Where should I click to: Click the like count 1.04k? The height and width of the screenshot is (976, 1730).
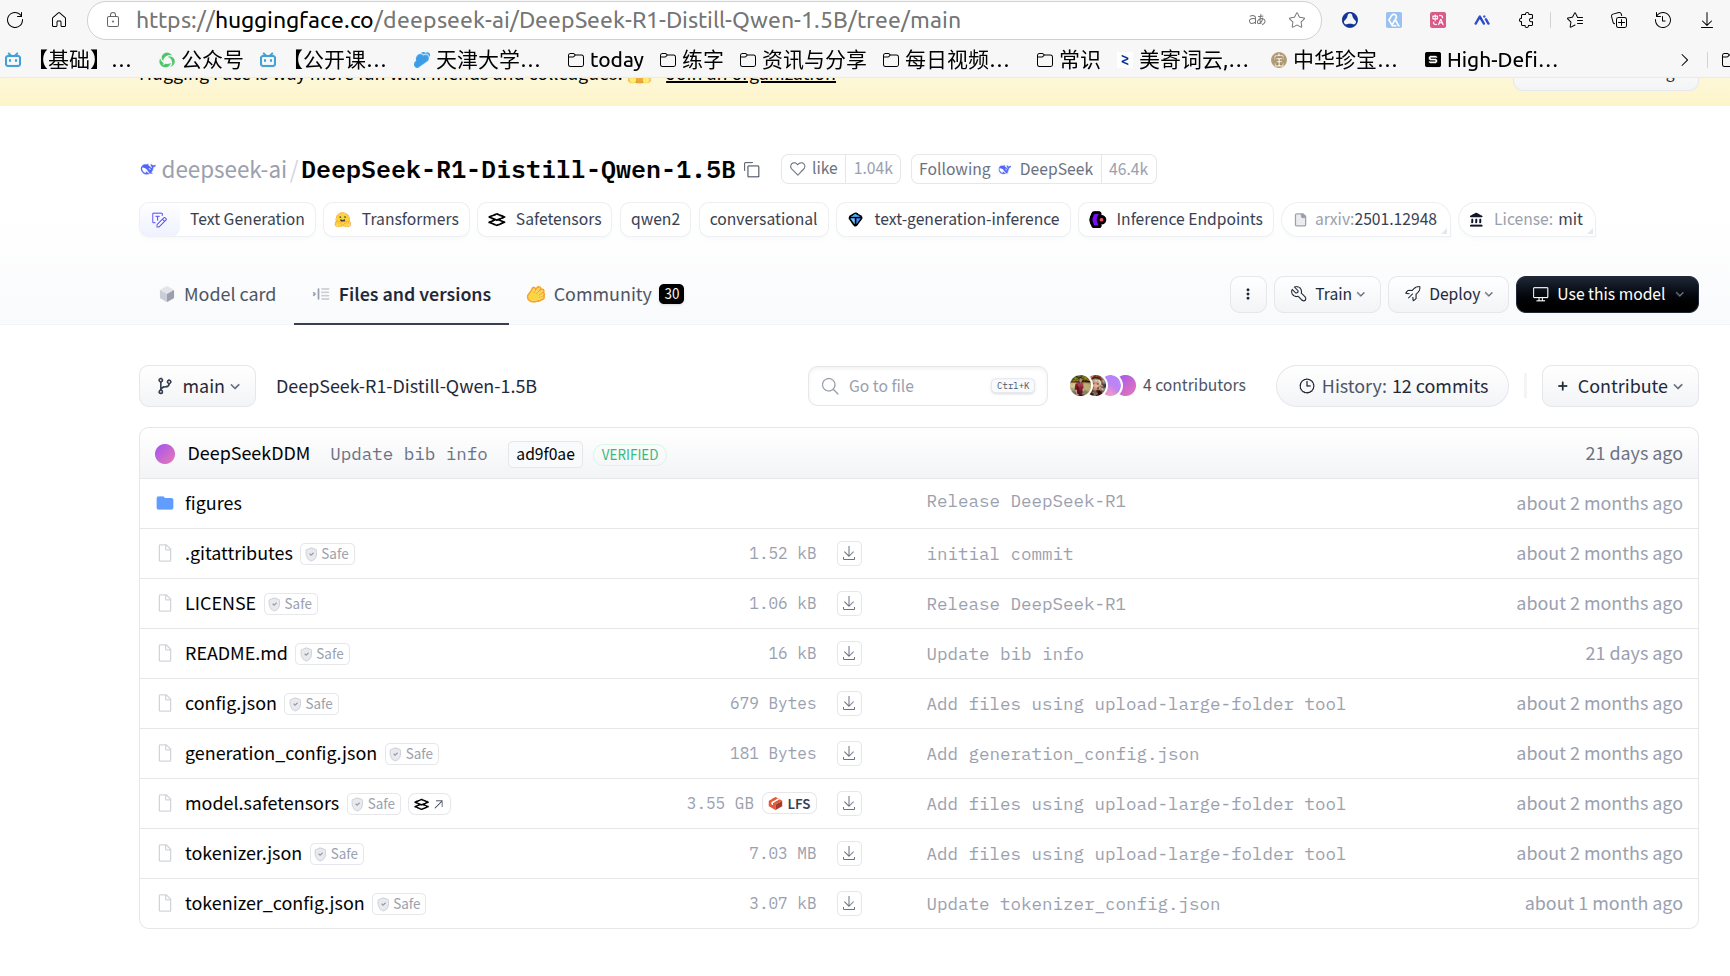click(873, 169)
